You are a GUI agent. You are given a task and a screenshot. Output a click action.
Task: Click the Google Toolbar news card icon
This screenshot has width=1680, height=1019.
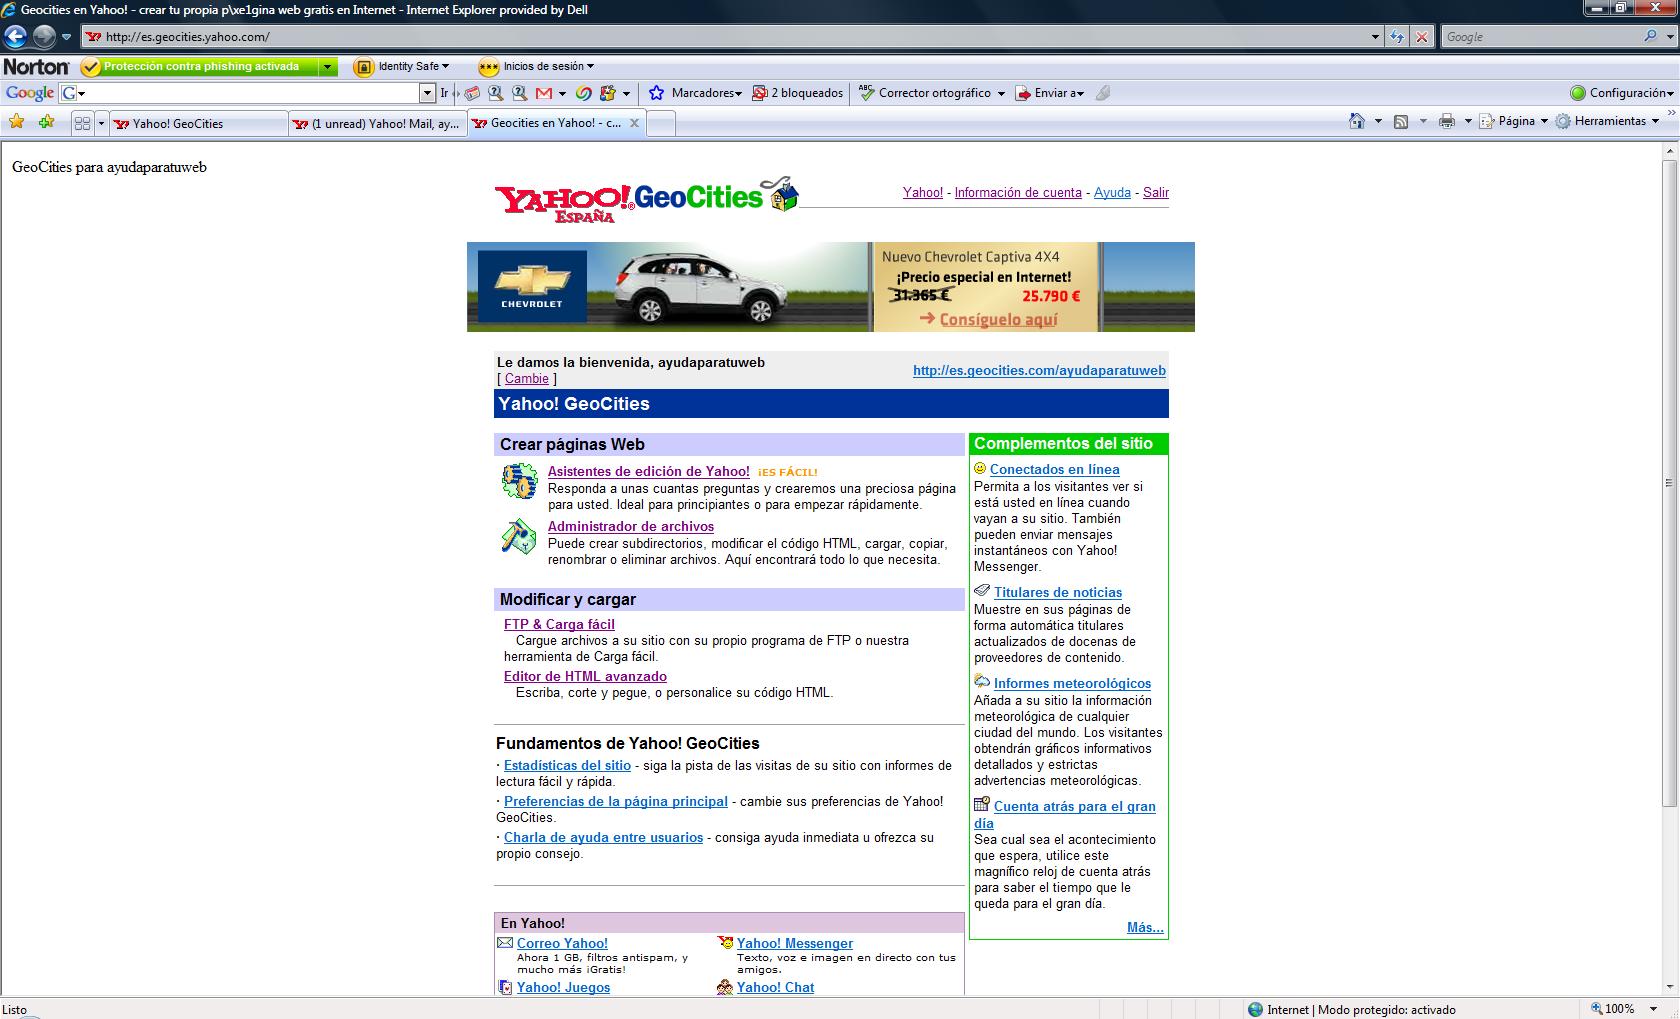[x=472, y=93]
